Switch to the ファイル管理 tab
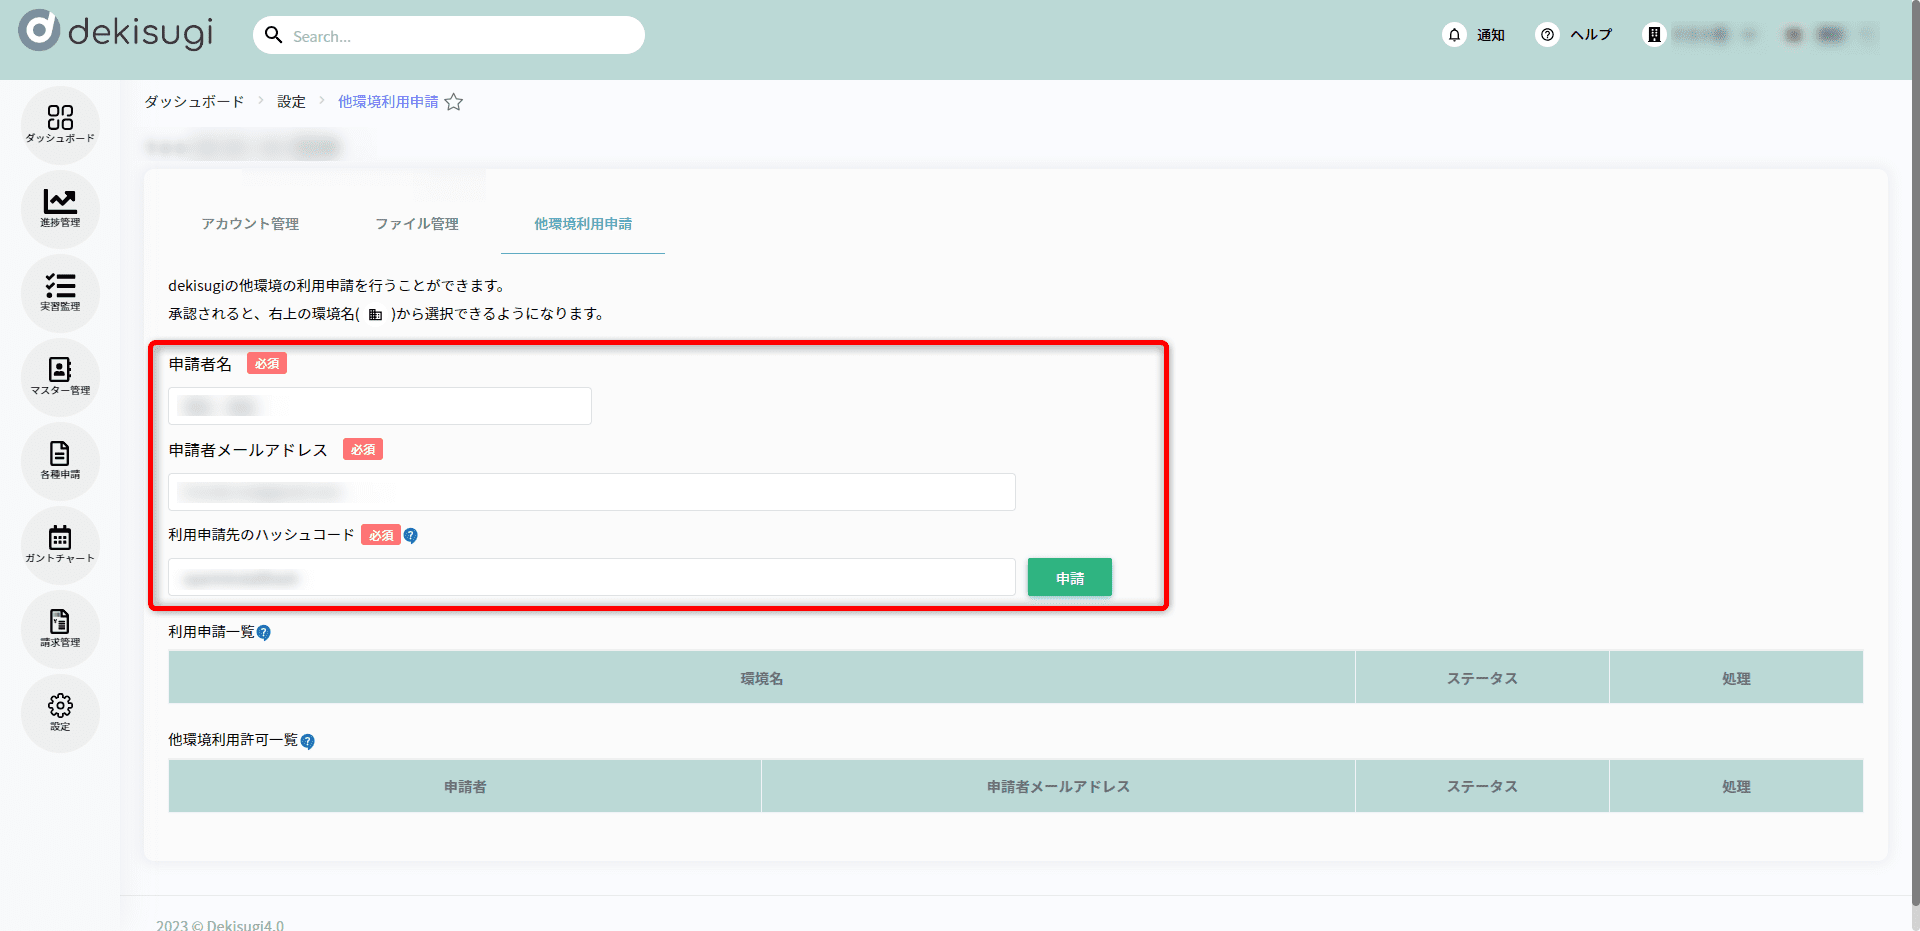The width and height of the screenshot is (1920, 931). pos(417,224)
